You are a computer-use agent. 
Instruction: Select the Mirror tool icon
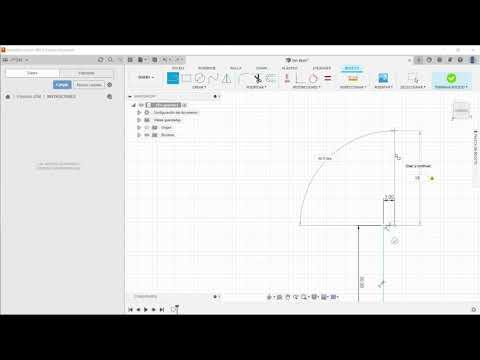(x=227, y=78)
